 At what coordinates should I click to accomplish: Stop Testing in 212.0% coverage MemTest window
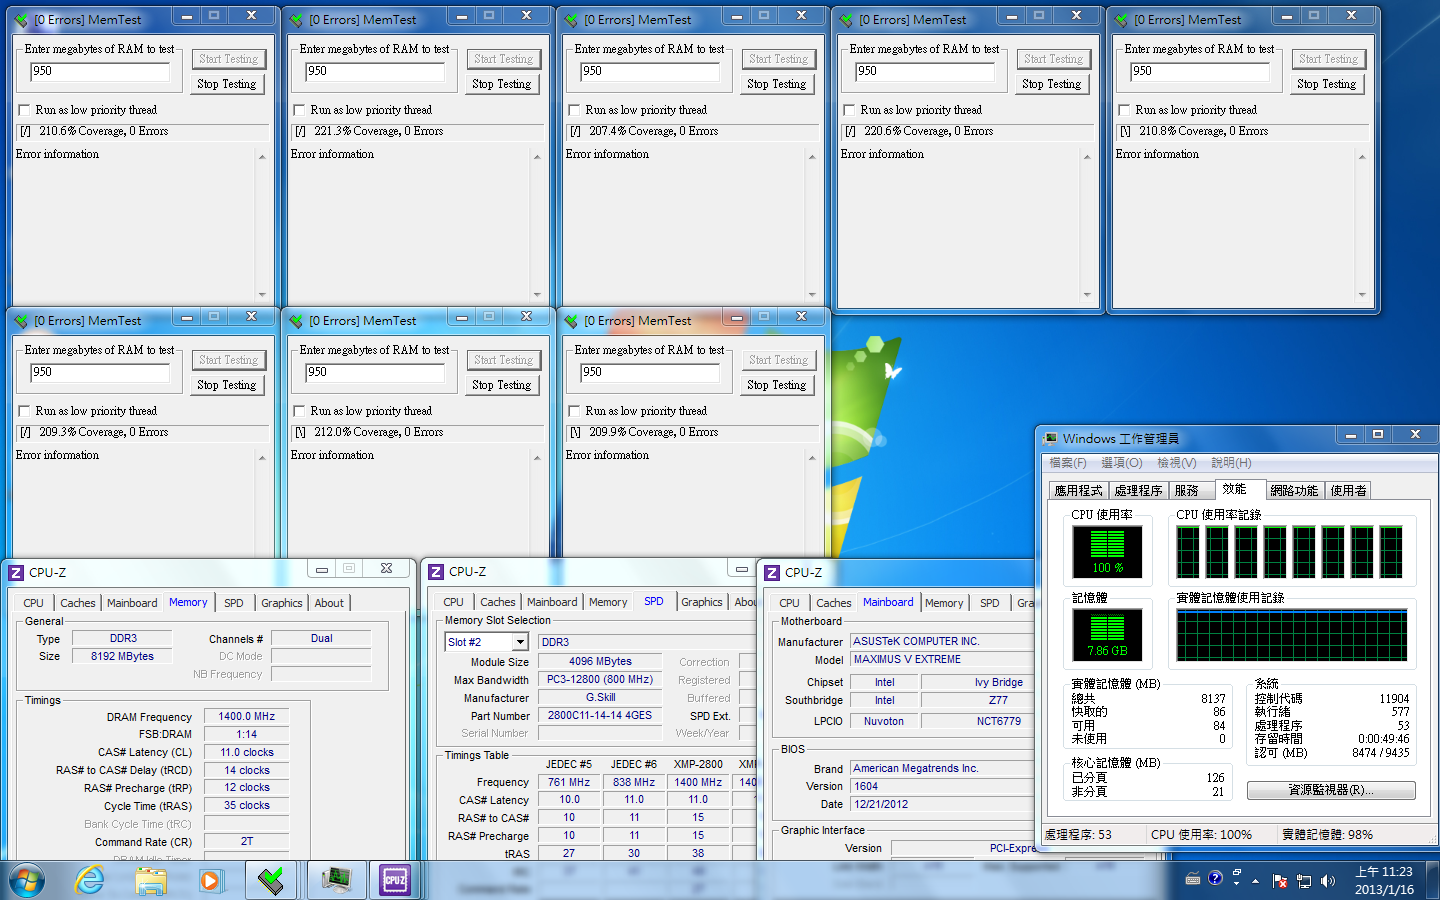[x=502, y=385]
